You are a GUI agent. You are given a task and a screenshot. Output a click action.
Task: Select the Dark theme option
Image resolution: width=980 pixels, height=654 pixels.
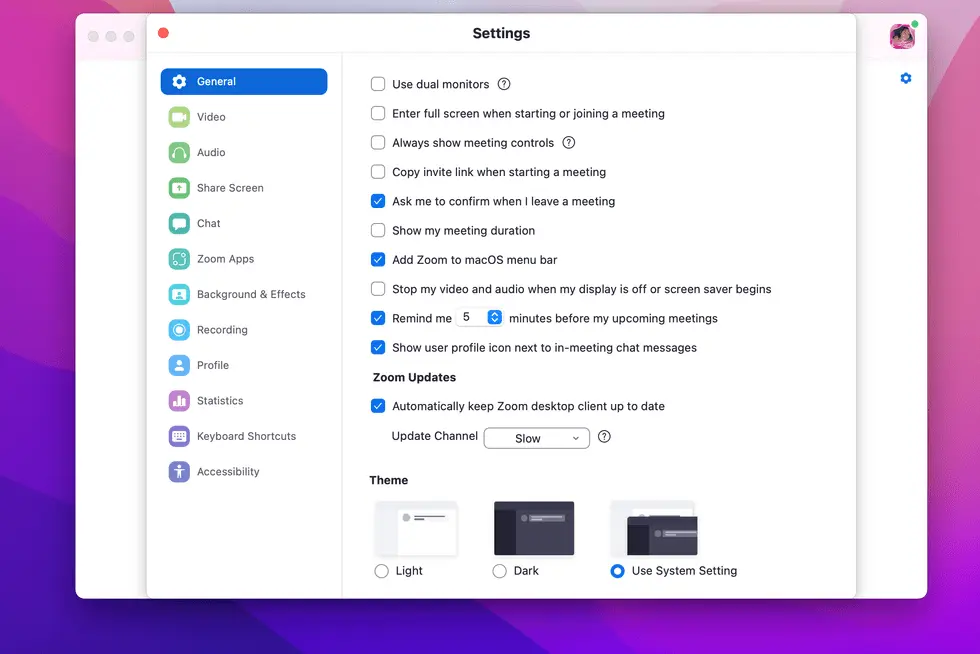498,571
